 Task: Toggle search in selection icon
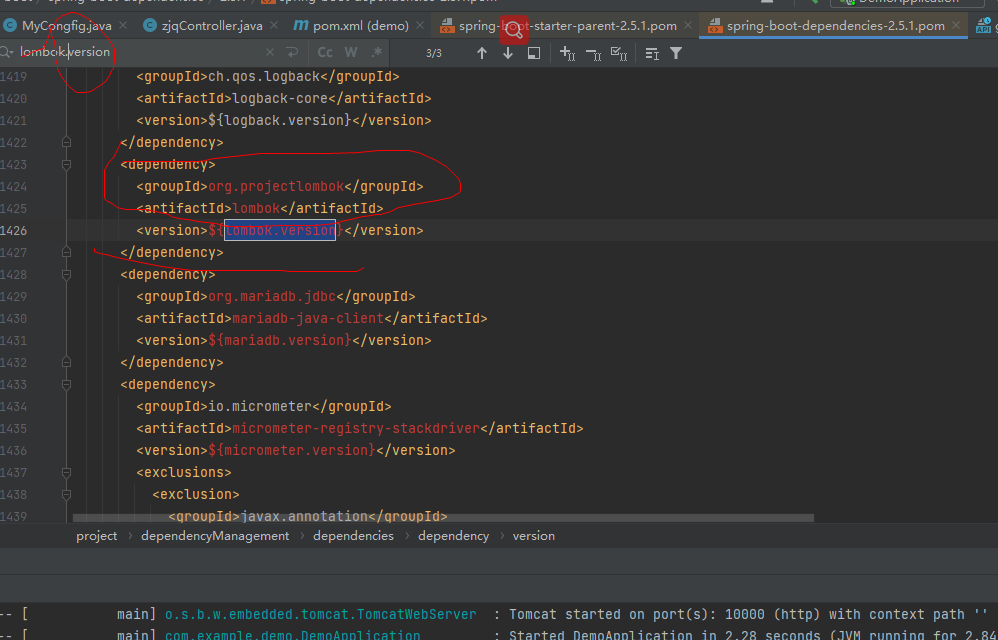[x=652, y=53]
